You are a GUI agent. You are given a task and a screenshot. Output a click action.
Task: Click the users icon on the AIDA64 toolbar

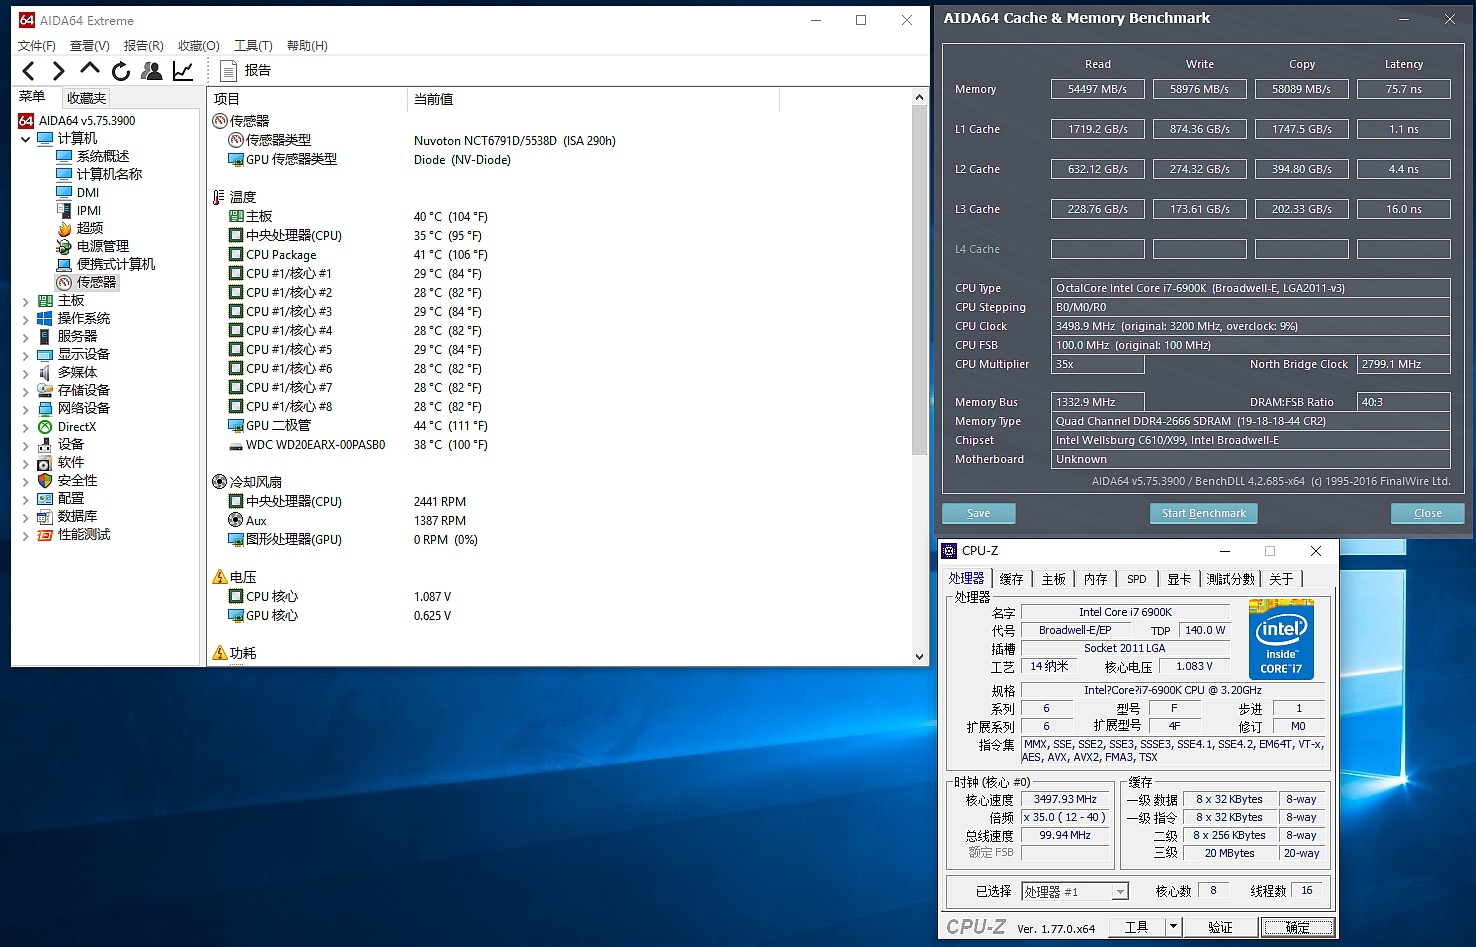pos(151,70)
